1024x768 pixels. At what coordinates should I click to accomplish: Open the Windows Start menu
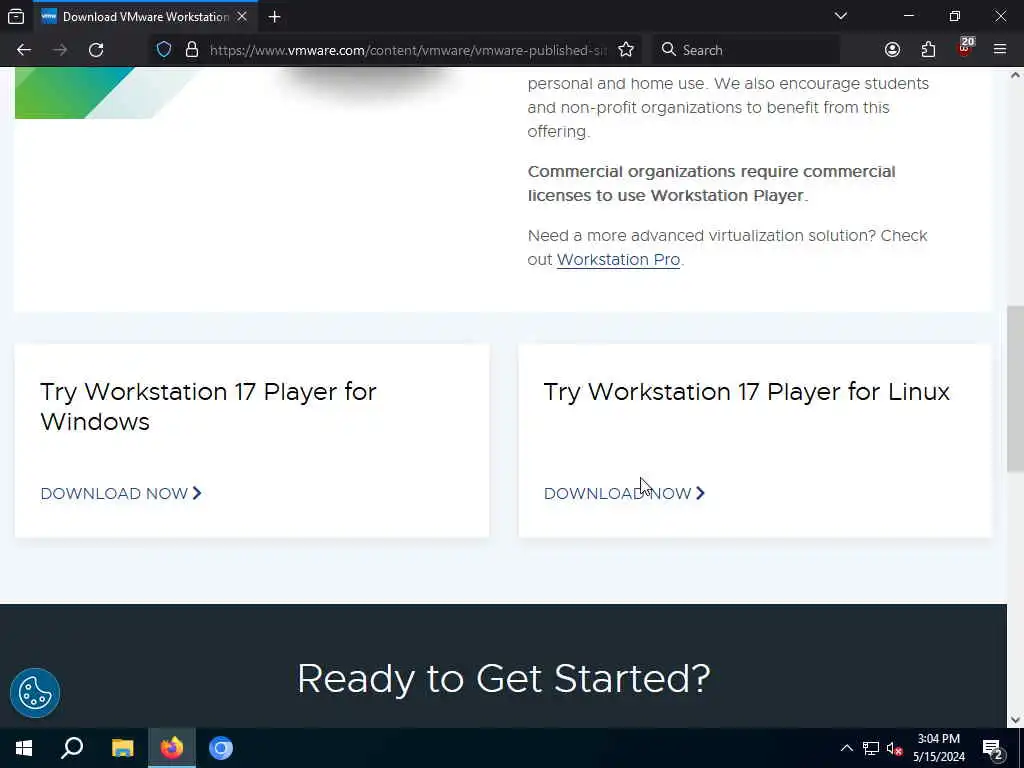click(24, 748)
